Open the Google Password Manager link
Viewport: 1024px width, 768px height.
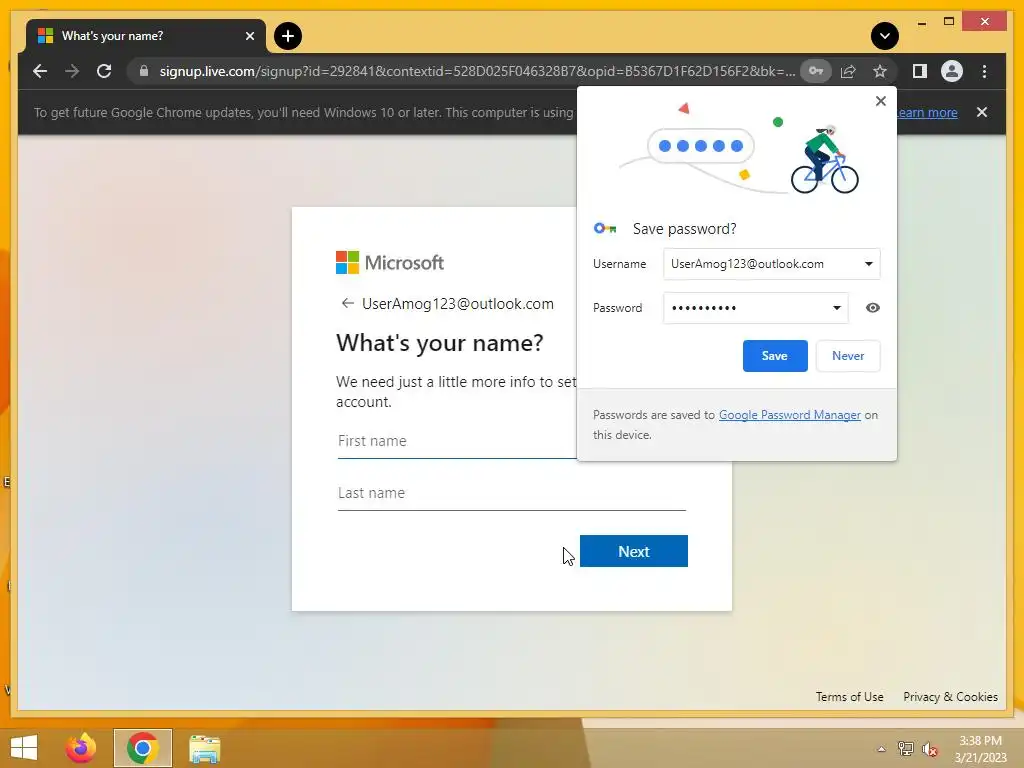790,415
